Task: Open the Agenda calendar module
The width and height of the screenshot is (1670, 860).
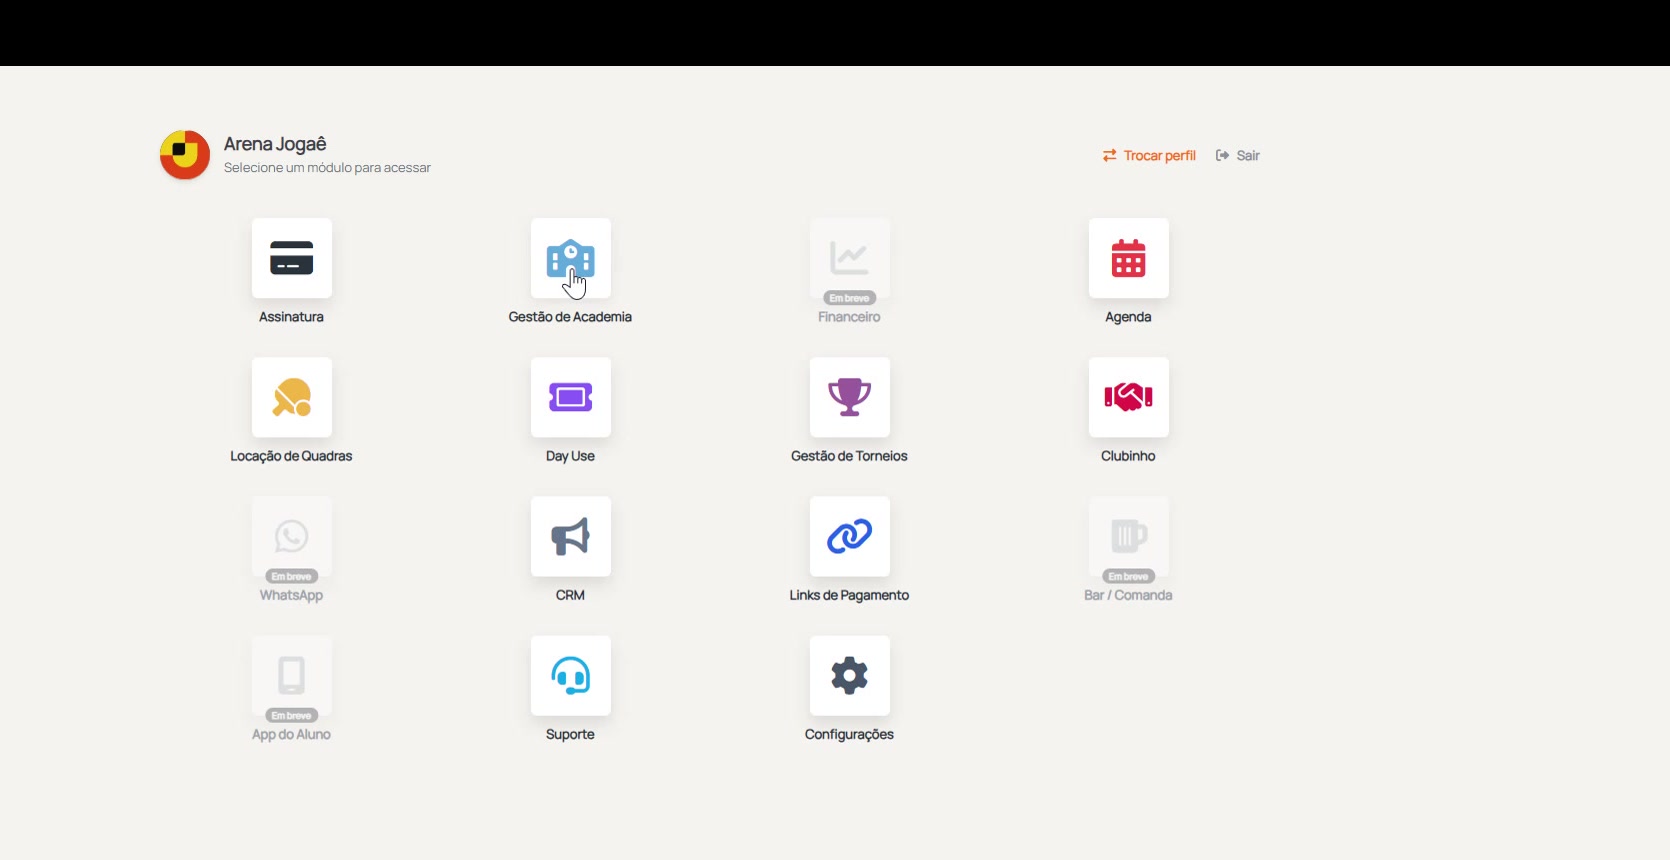Action: [x=1128, y=258]
